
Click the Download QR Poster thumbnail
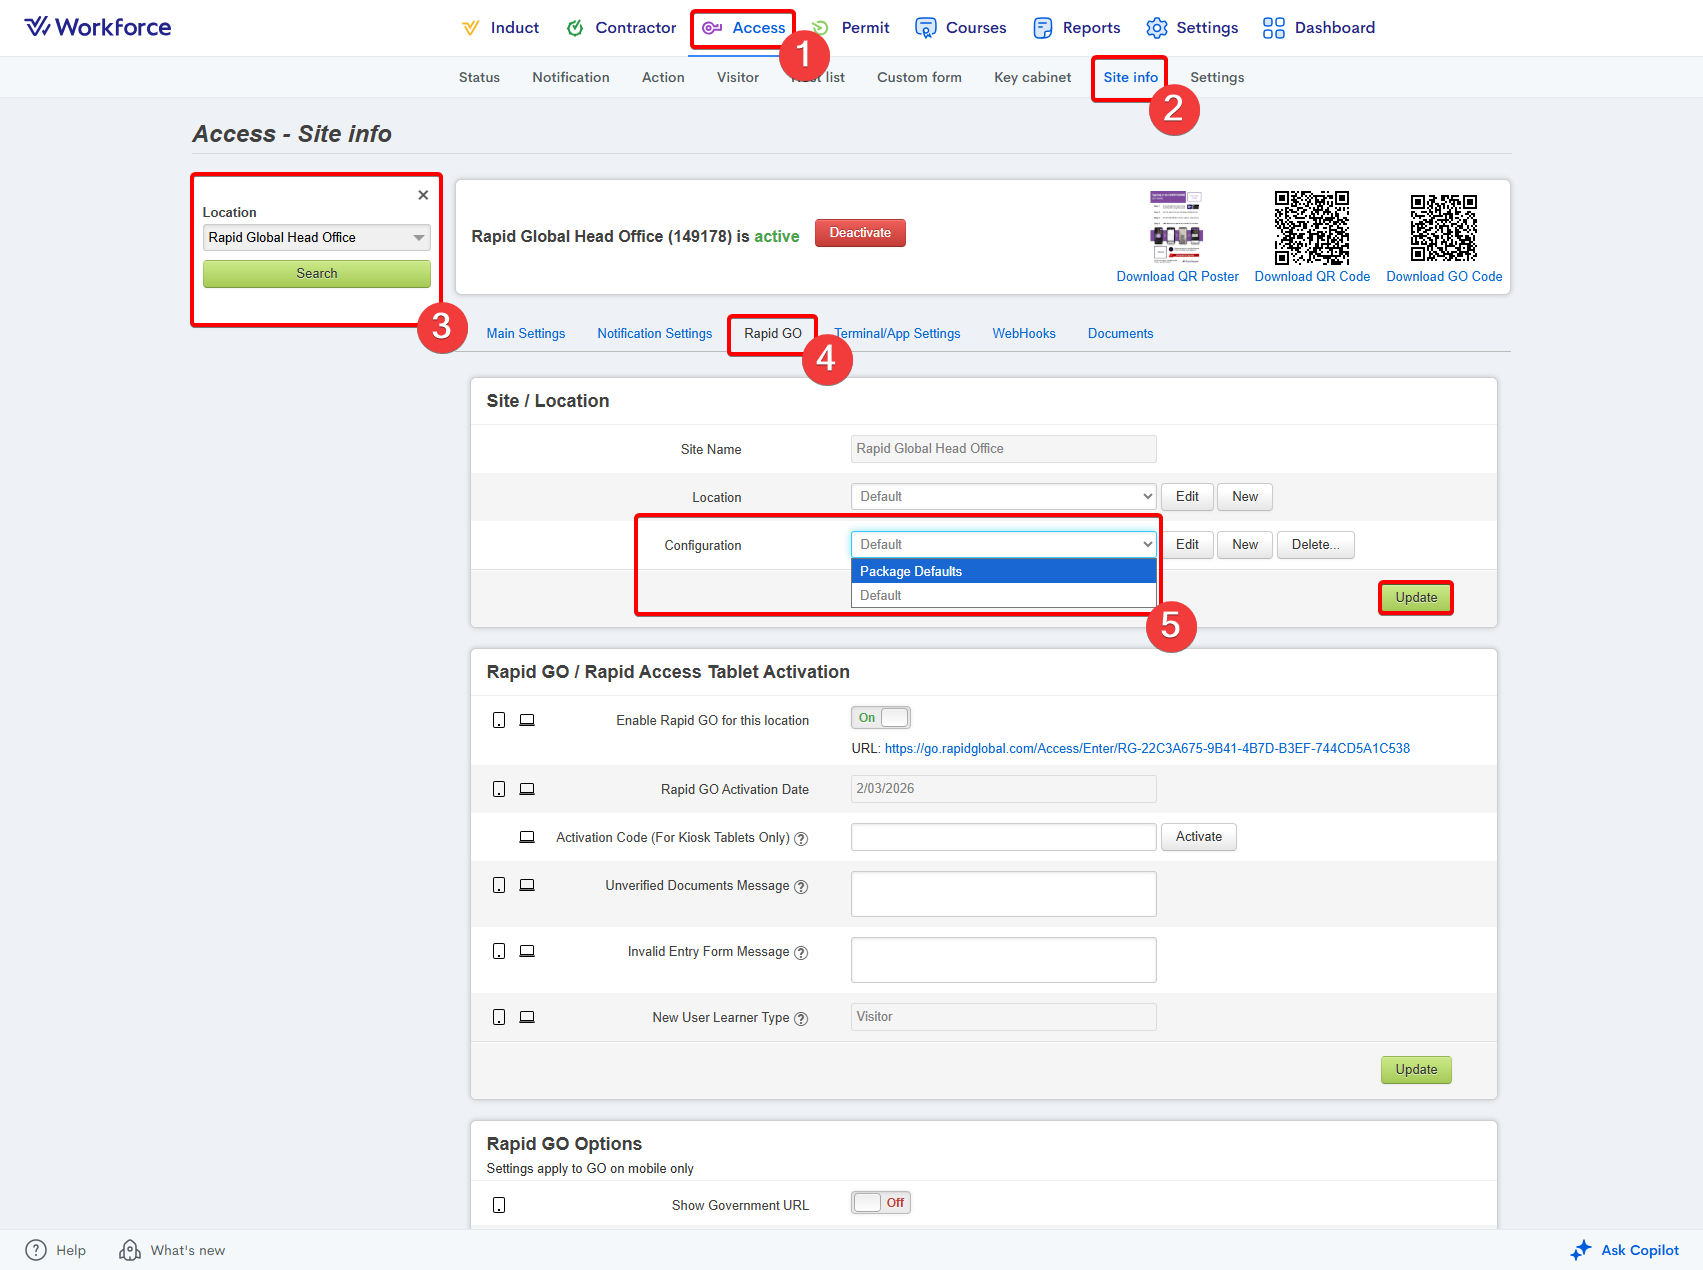(1176, 227)
